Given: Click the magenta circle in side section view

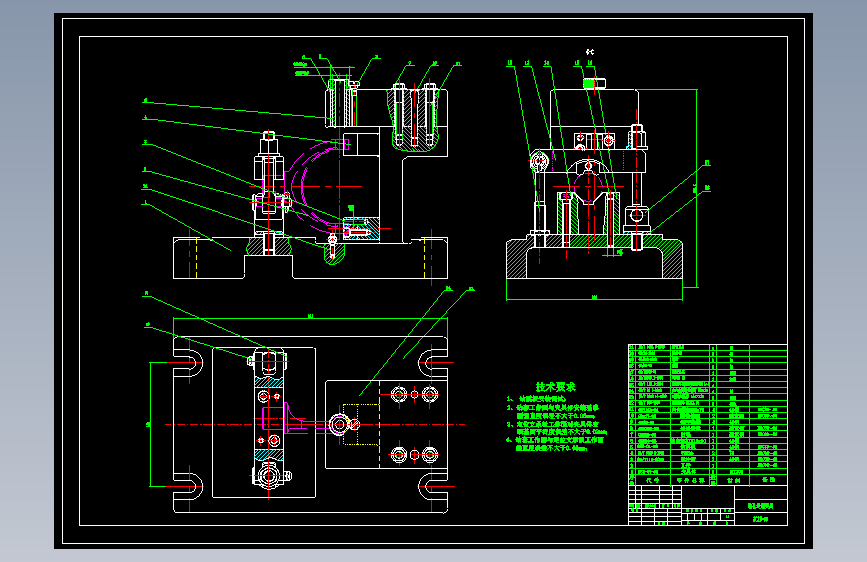Looking at the screenshot, I should coord(588,187).
